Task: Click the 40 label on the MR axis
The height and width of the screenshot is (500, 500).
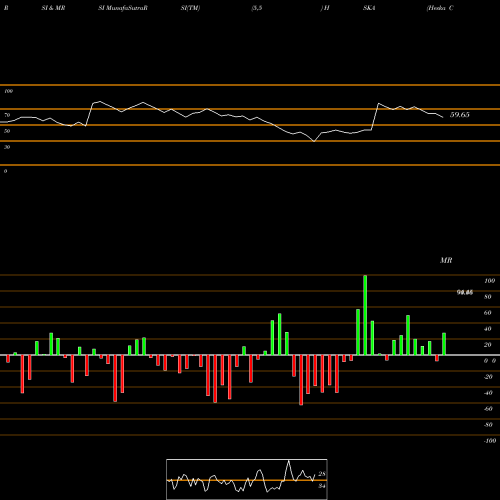Action: tap(488, 329)
